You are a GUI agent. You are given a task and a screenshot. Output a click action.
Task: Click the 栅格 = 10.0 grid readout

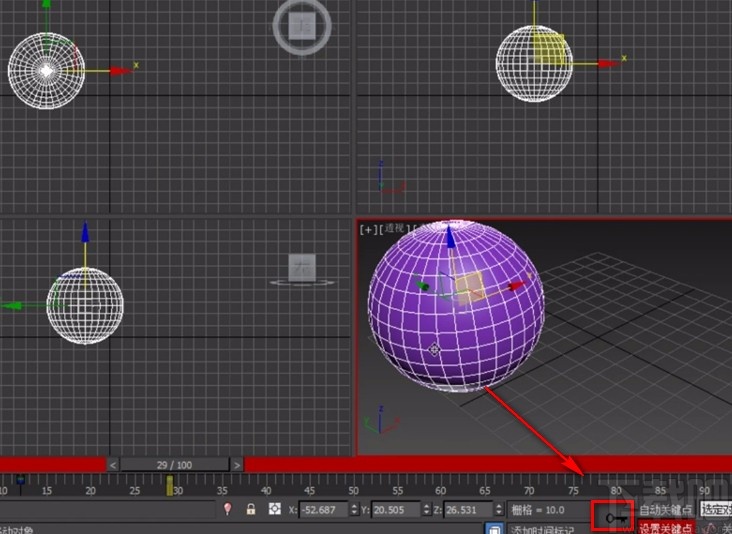(538, 510)
